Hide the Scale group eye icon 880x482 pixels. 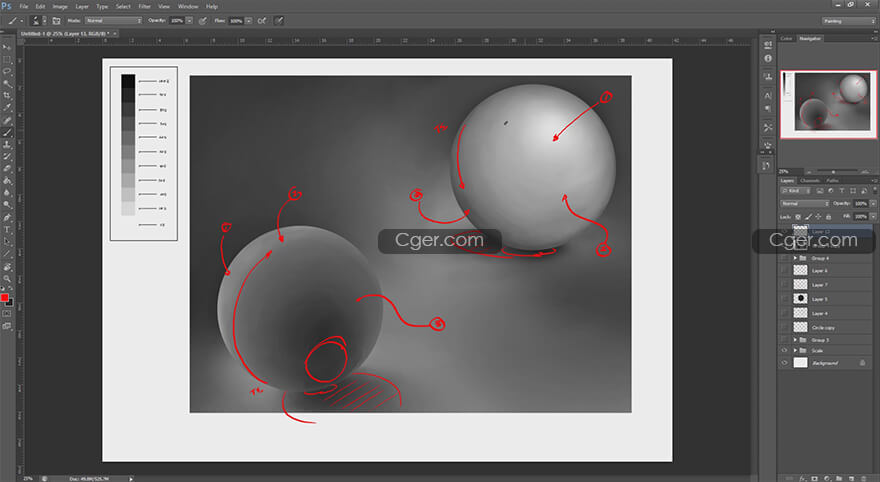point(785,350)
